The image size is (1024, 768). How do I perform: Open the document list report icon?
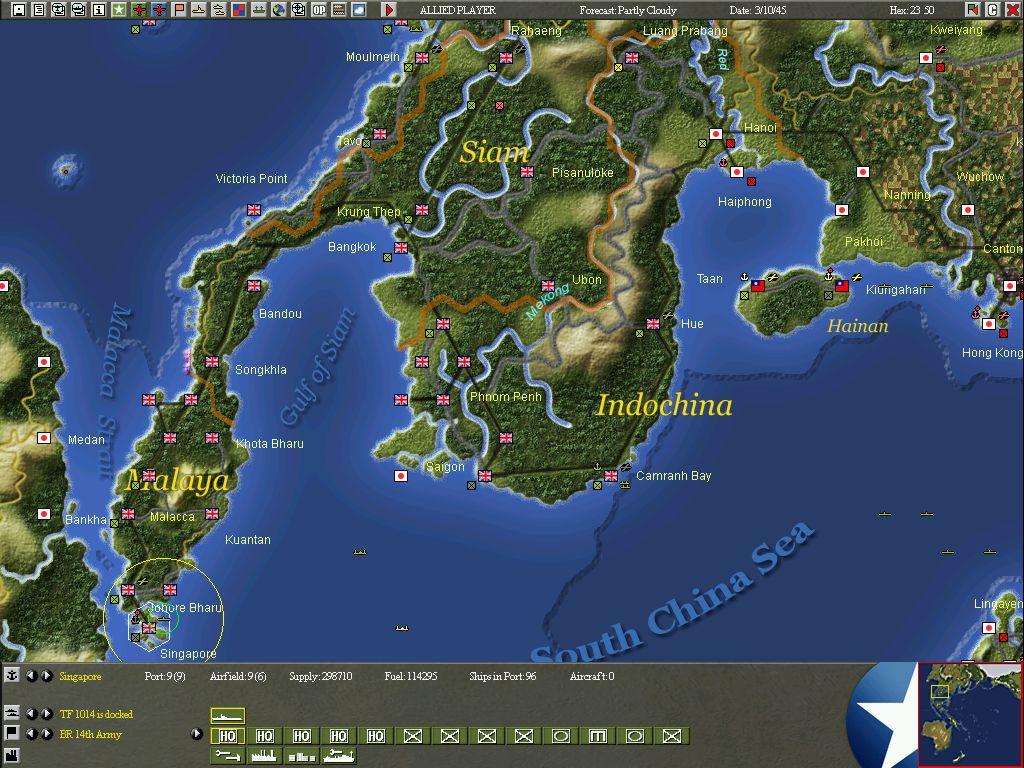click(39, 9)
